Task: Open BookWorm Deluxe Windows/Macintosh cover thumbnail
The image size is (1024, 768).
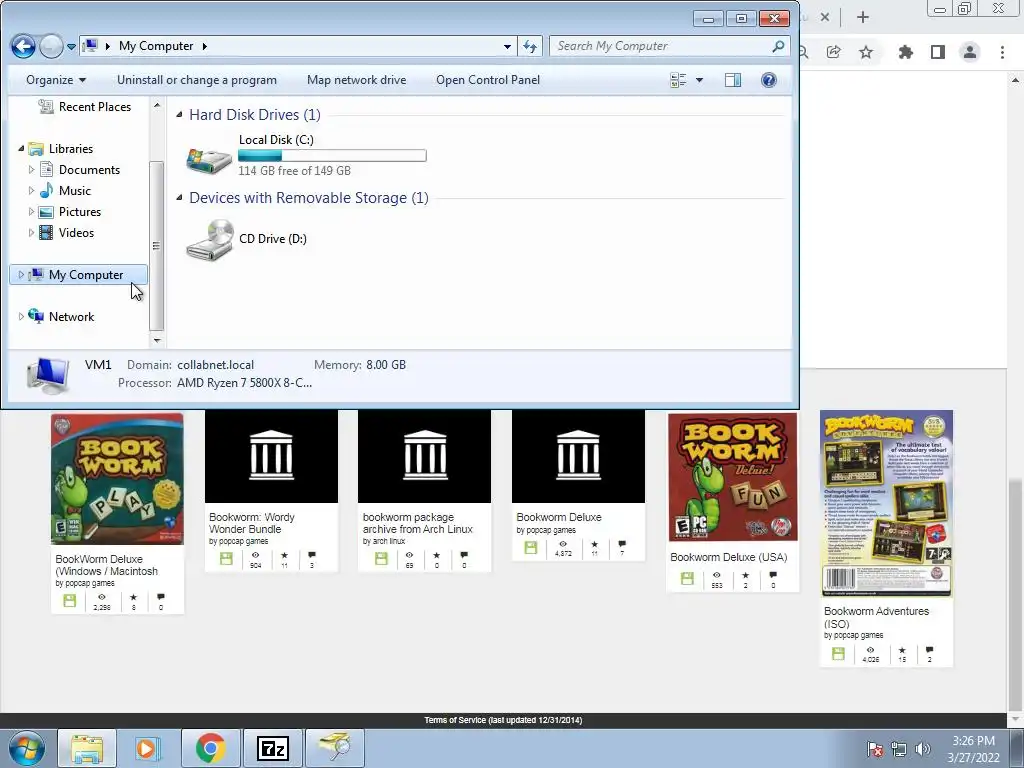Action: 118,478
